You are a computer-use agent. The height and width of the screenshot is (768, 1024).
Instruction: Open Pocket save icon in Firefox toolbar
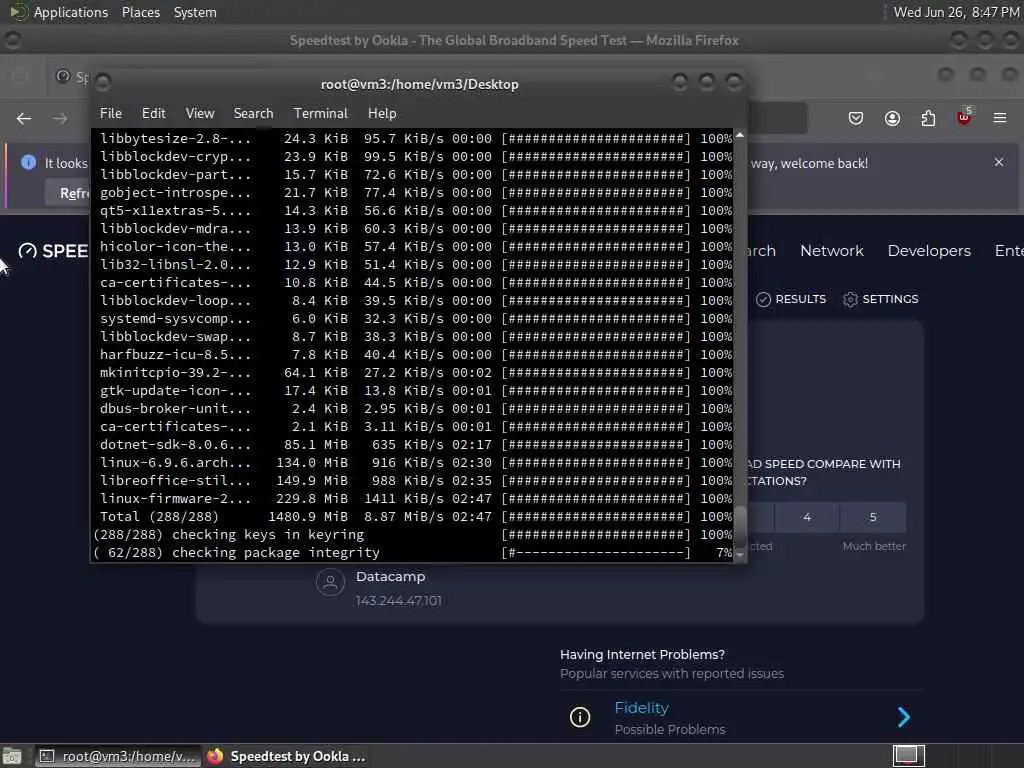point(856,118)
